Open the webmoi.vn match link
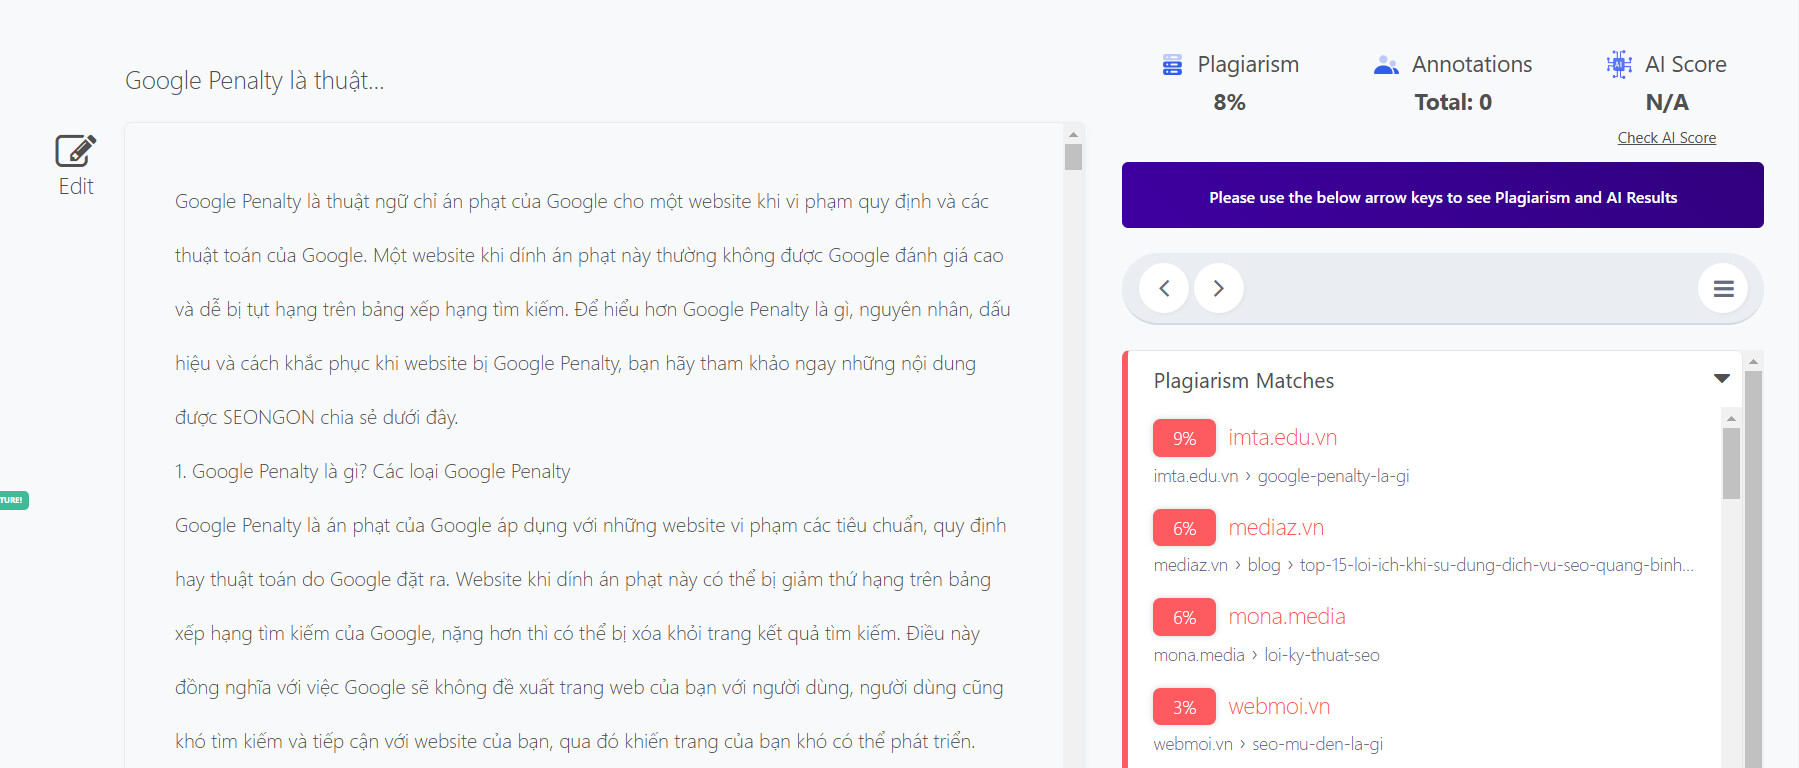This screenshot has height=768, width=1799. click(1279, 706)
